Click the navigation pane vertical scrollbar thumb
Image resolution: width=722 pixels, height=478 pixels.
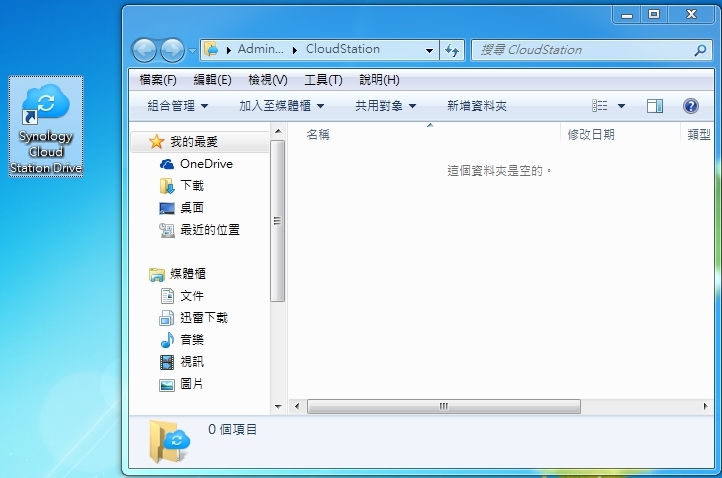278,221
